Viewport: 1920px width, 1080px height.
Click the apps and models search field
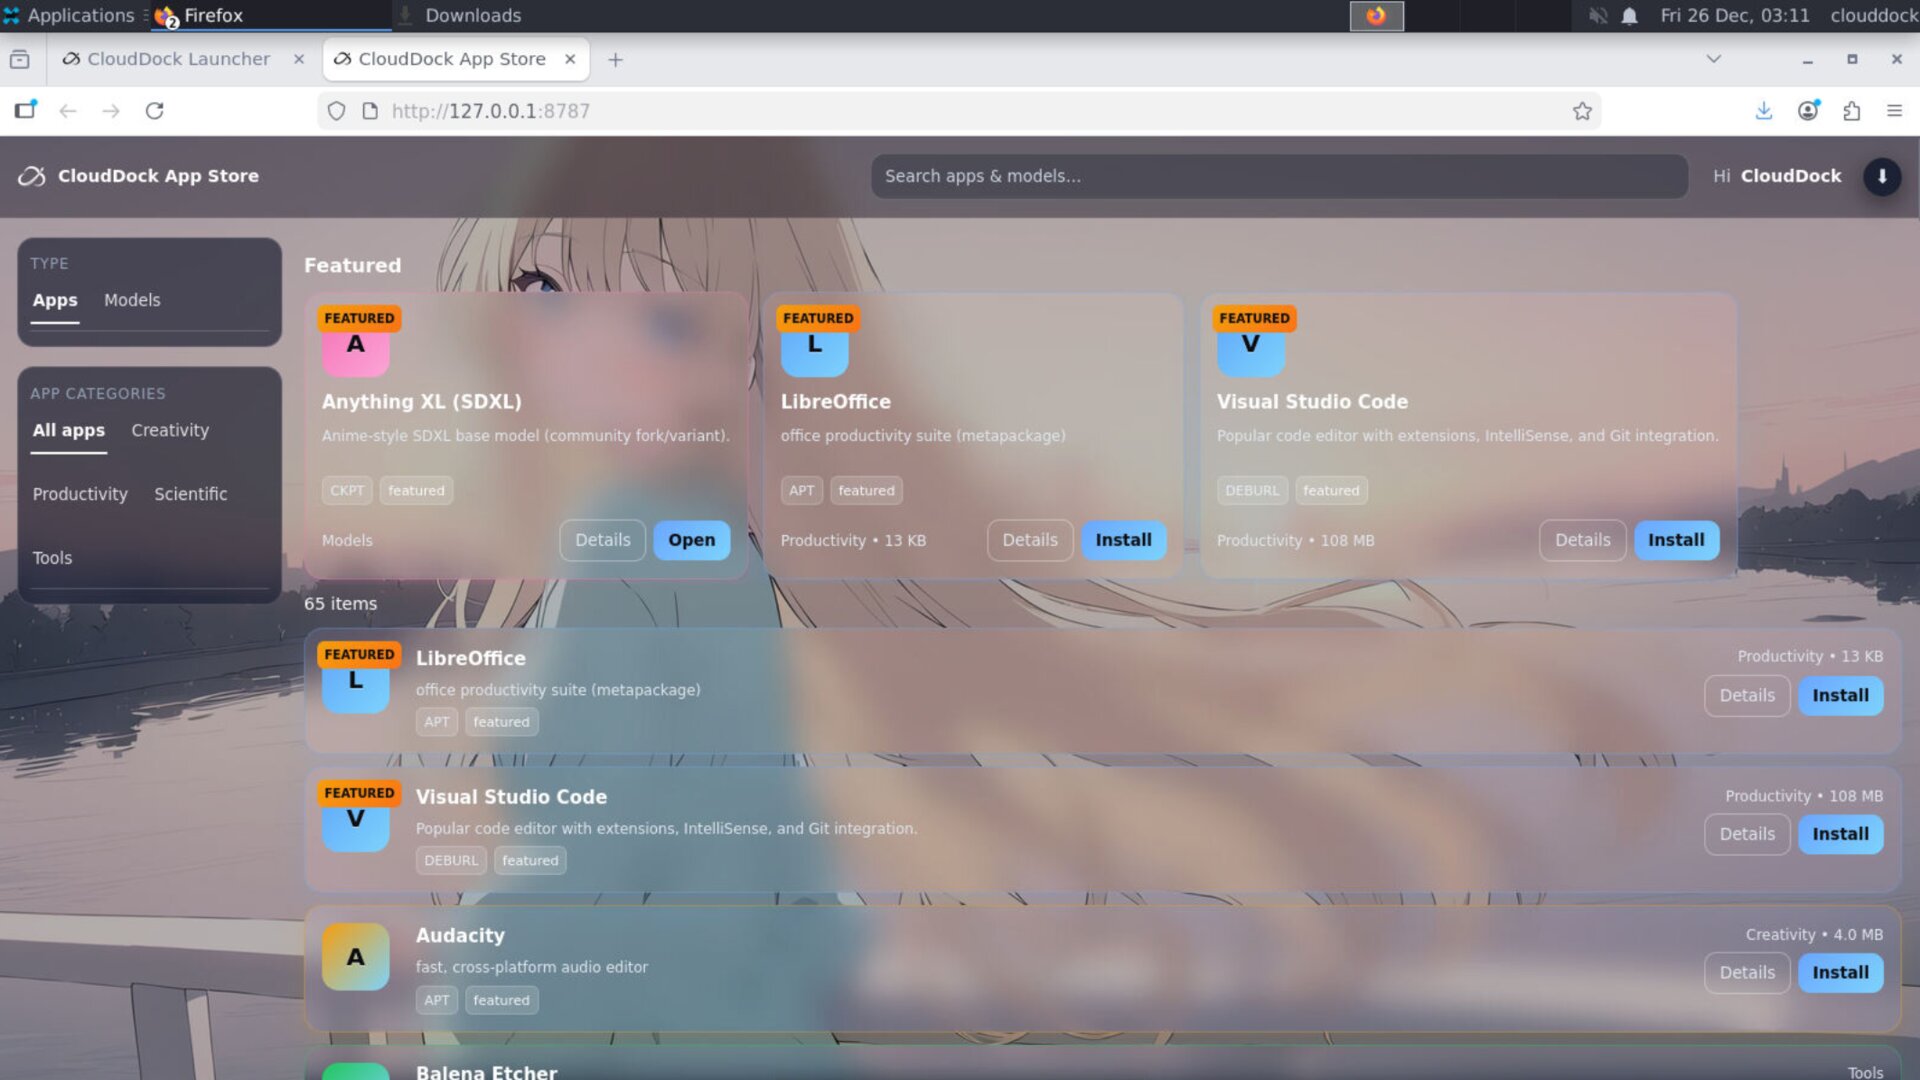pyautogui.click(x=1278, y=176)
